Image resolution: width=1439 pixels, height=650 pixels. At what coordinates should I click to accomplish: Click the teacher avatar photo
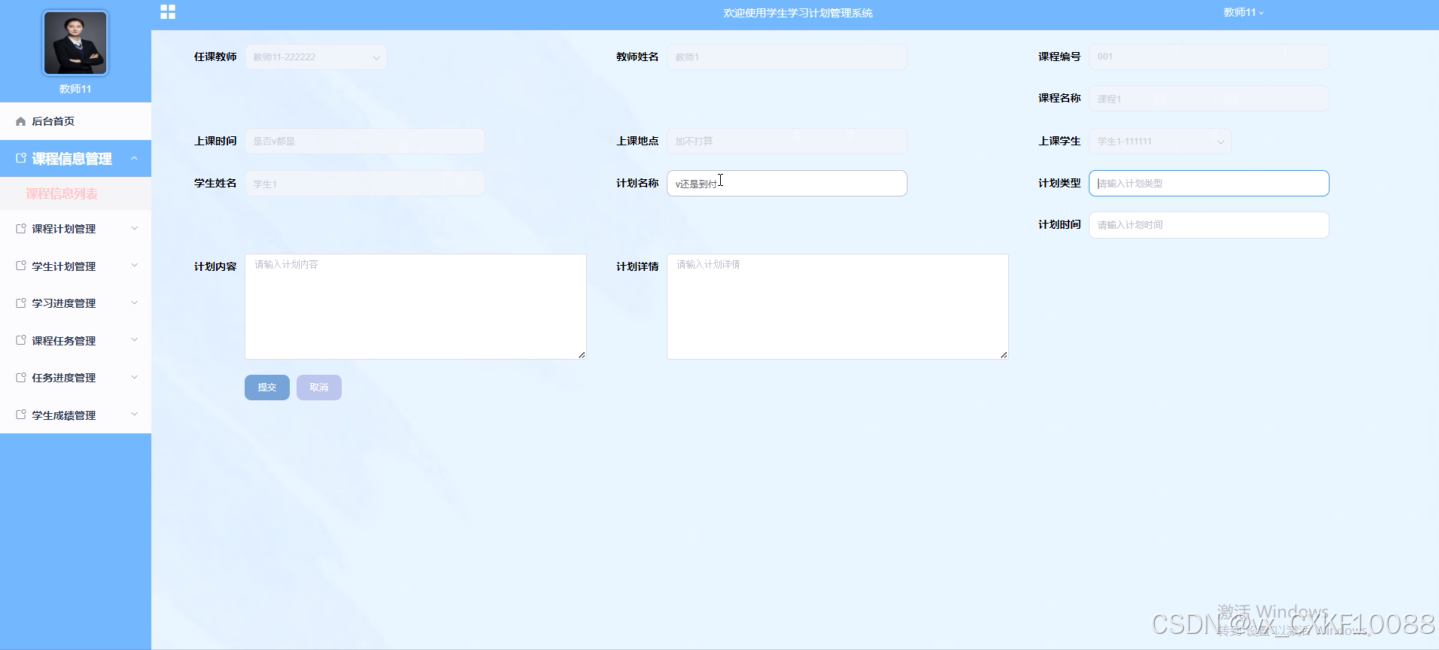tap(75, 43)
